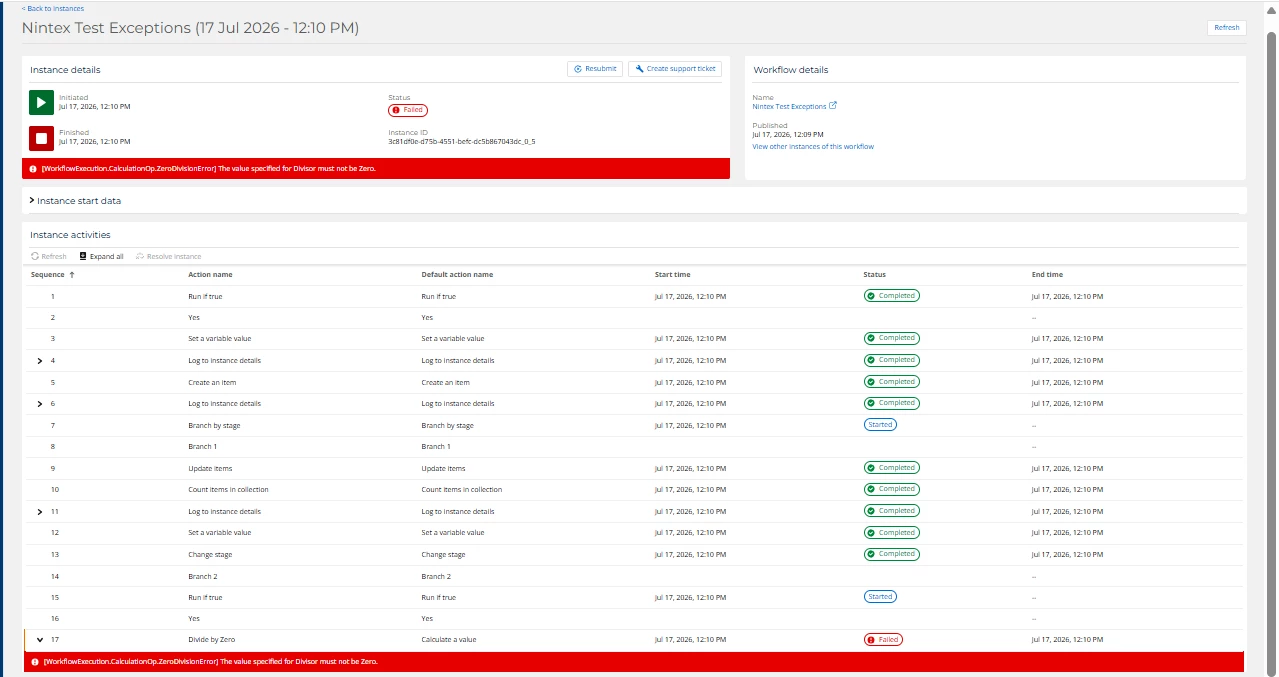Click the Create an item action name
This screenshot has width=1279, height=677.
click(212, 383)
